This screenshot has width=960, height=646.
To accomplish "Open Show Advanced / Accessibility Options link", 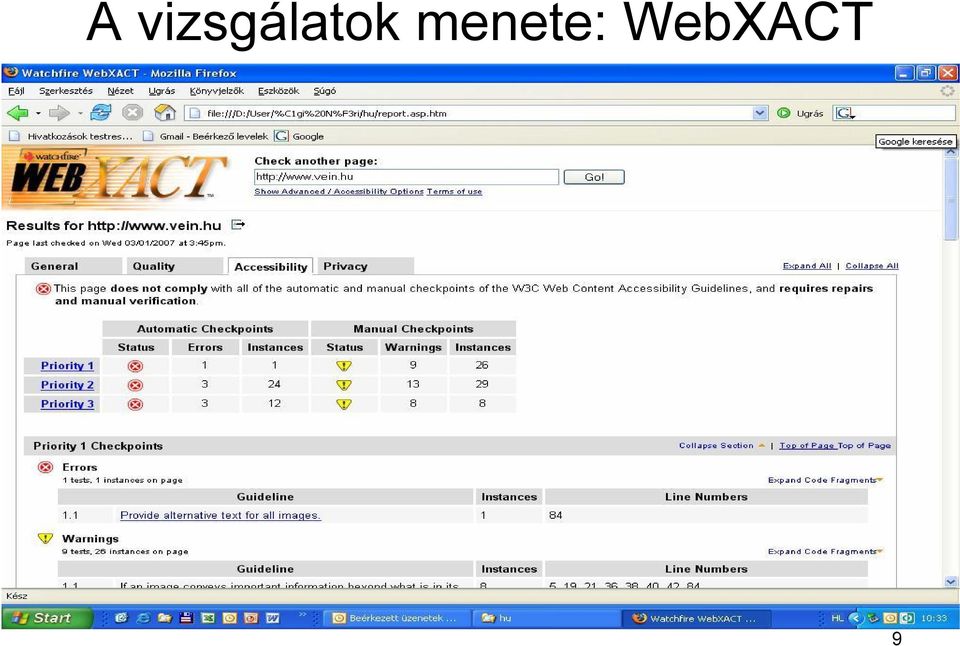I will click(339, 192).
